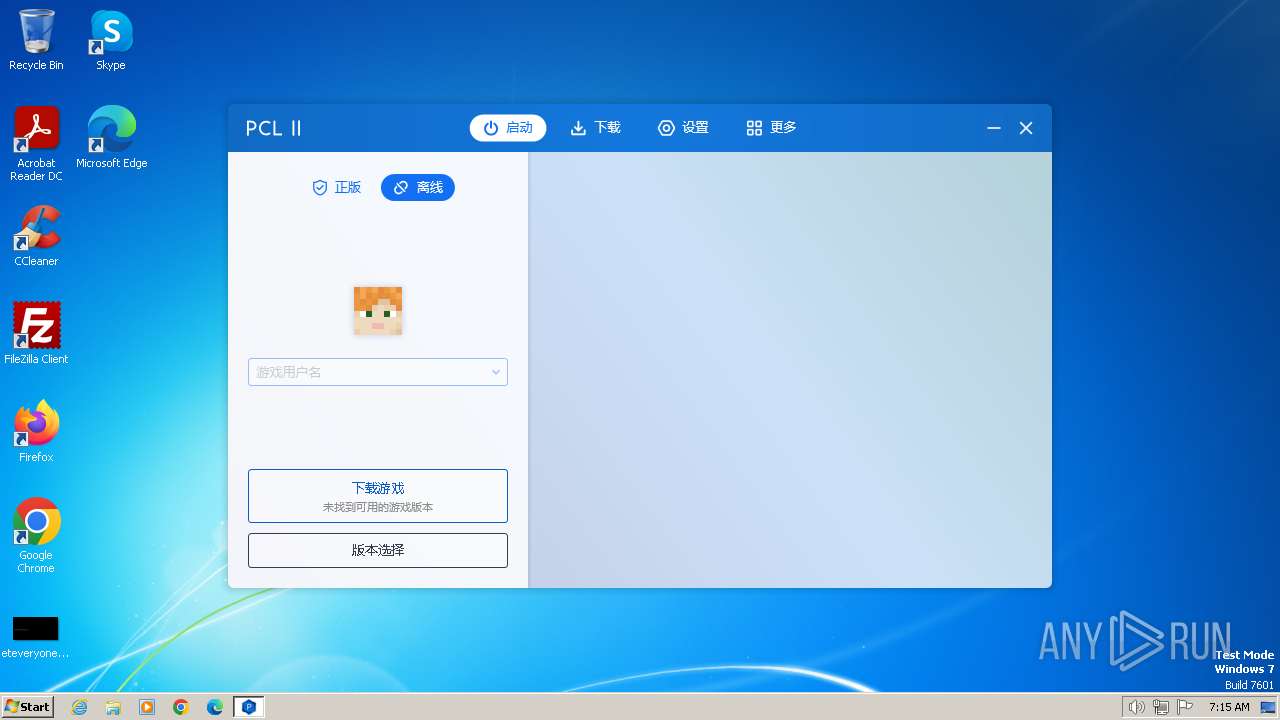This screenshot has height=720, width=1280.
Task: Select 离线 offline login mode
Action: pos(418,187)
